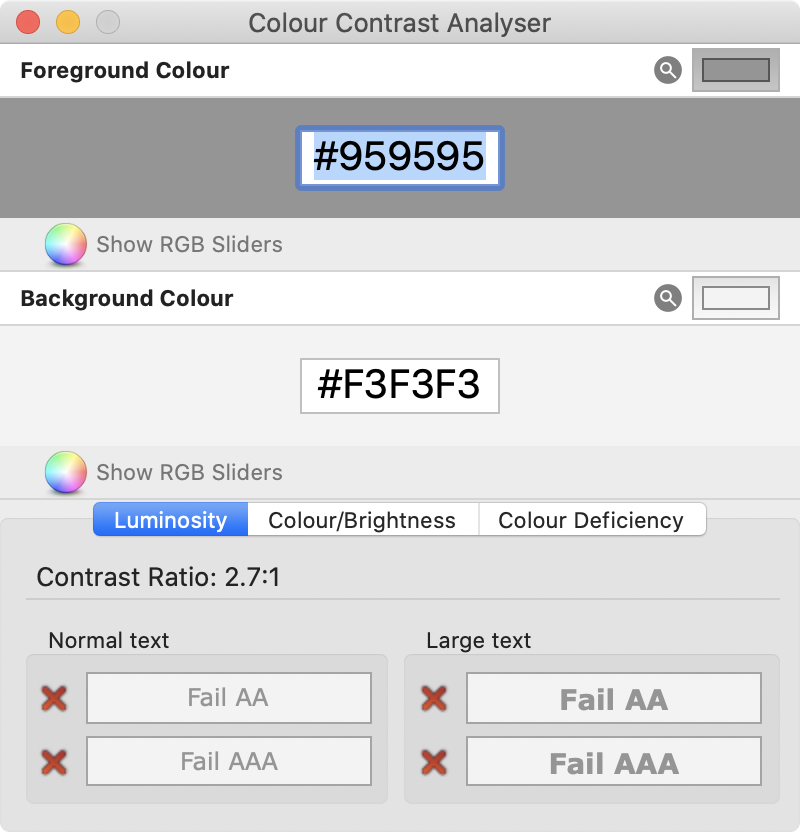Click the normal text Fail AAA indicator button
The height and width of the screenshot is (832, 800).
(x=228, y=761)
